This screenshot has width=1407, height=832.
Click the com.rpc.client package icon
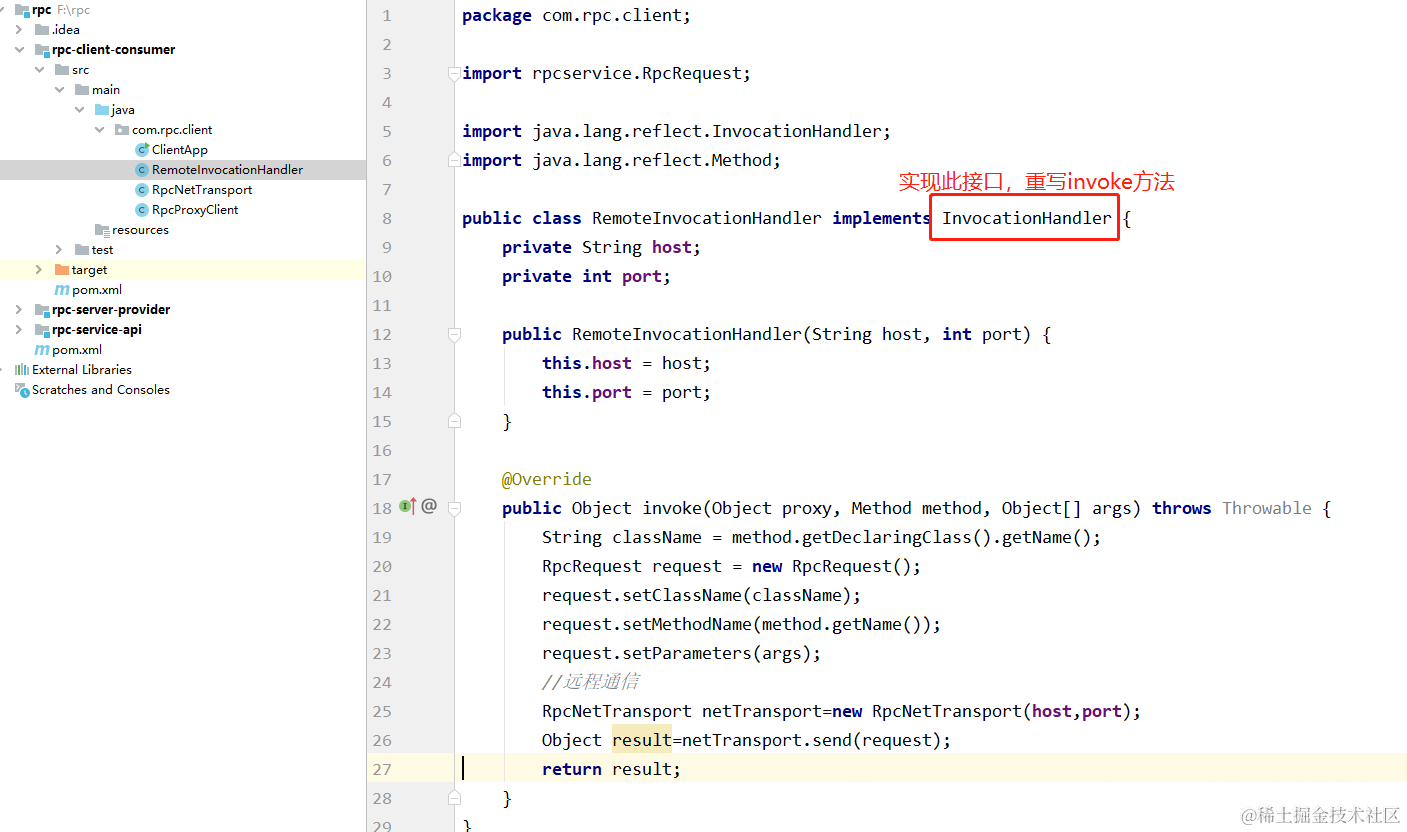click(x=122, y=130)
